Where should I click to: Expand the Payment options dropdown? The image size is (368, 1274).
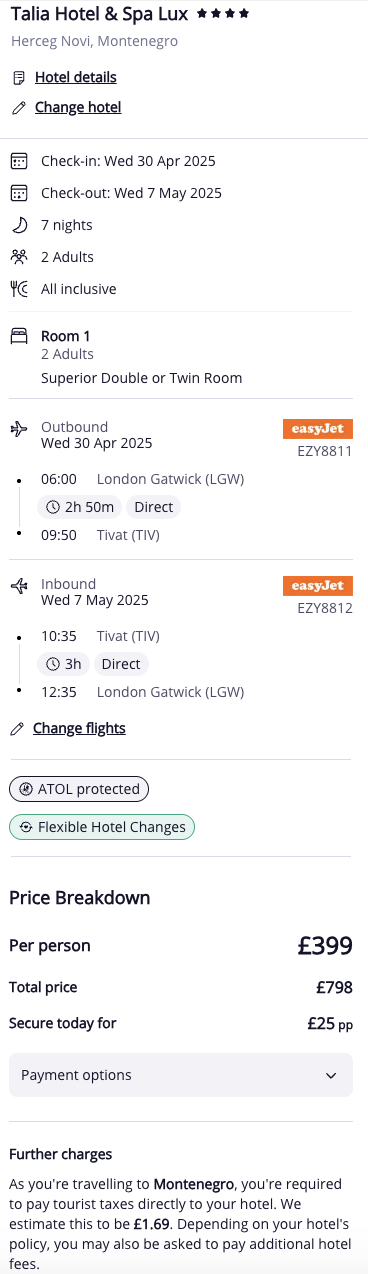click(x=181, y=1075)
